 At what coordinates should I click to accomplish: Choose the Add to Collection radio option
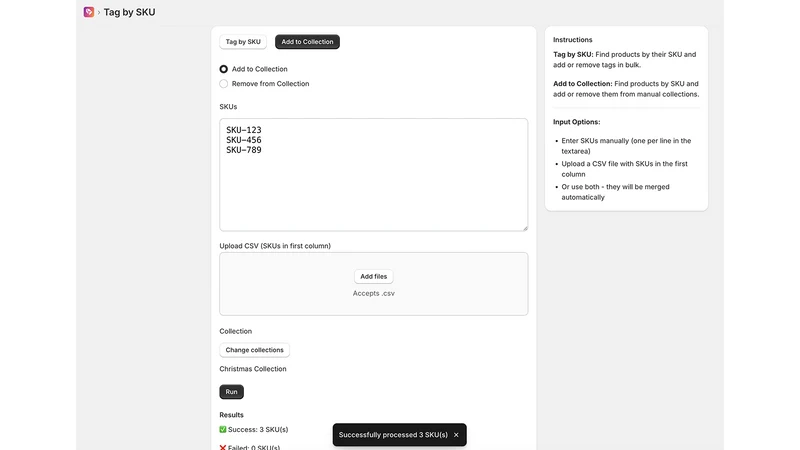(223, 69)
